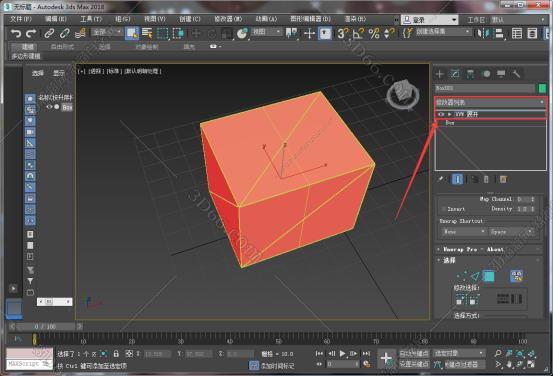This screenshot has width=553, height=376.
Task: Open the 修改器(M) menu
Action: pos(228,19)
